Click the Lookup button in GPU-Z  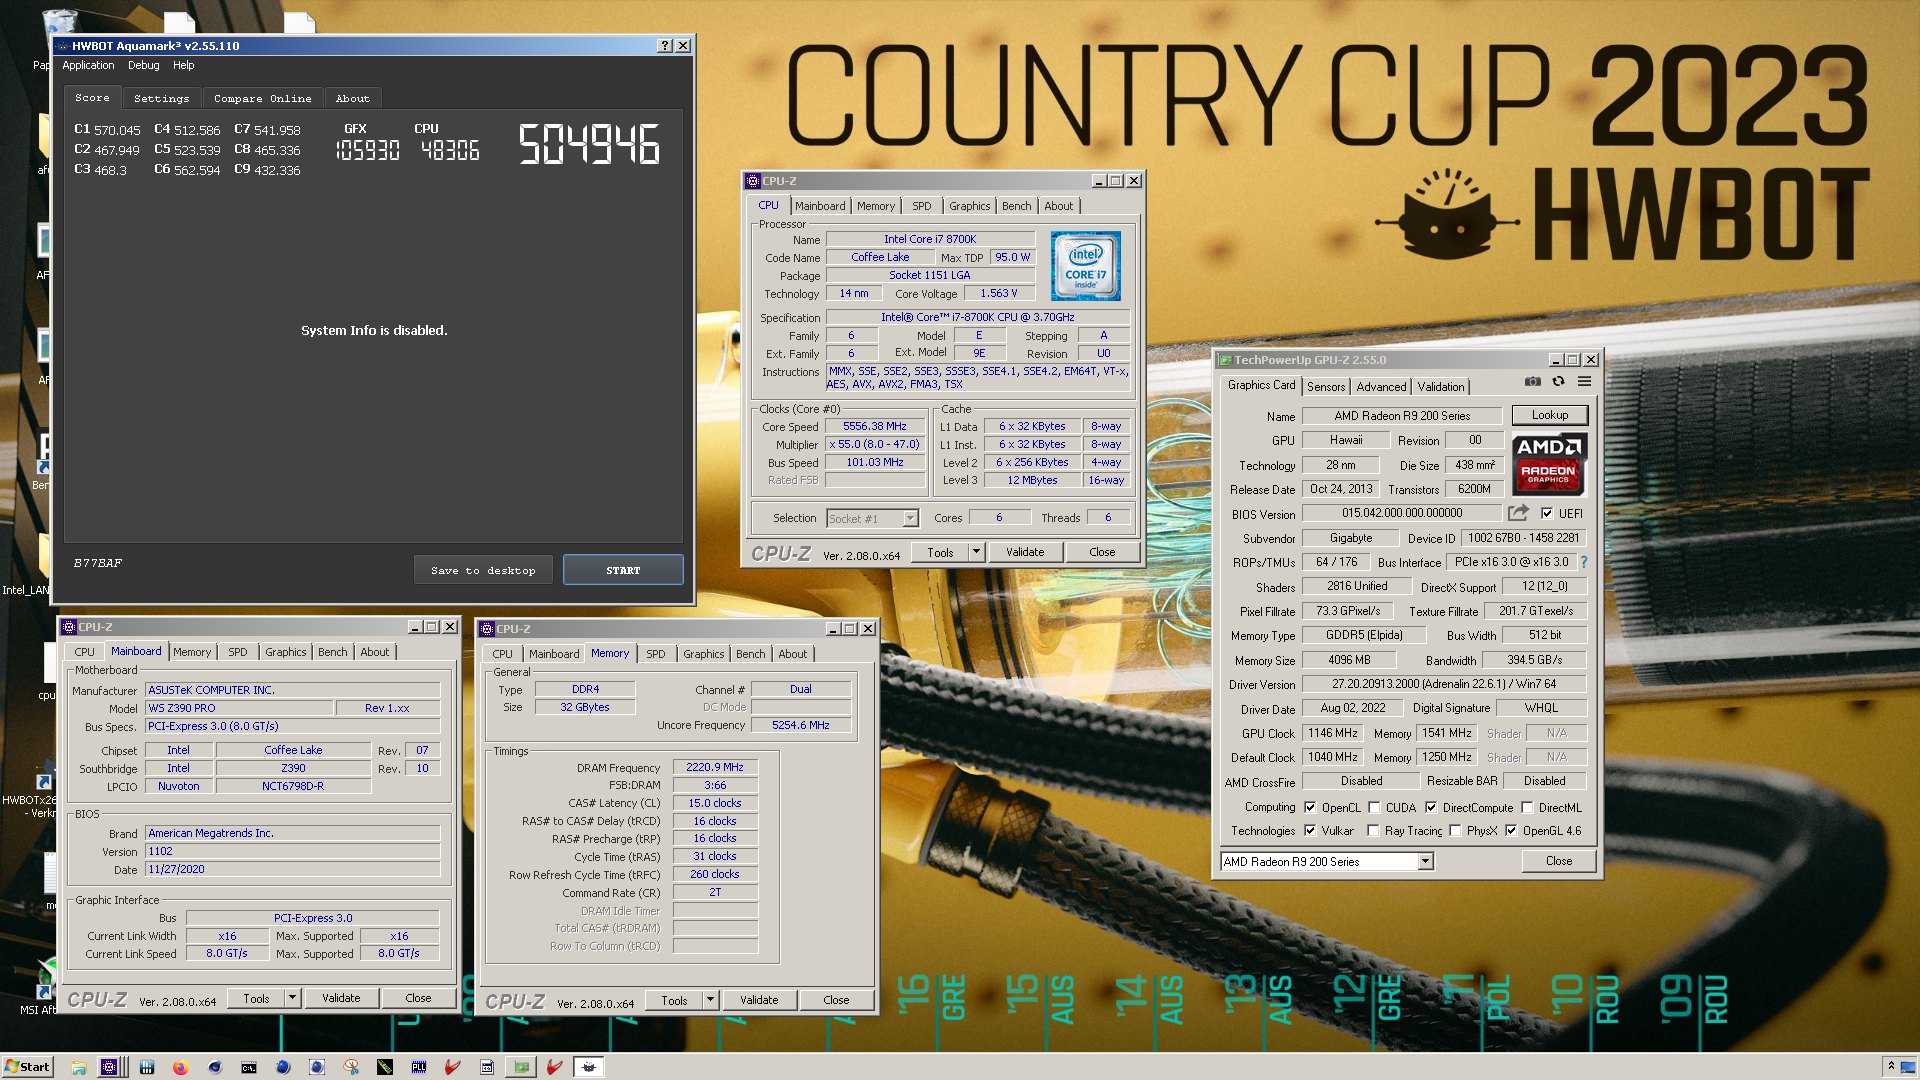(1549, 415)
